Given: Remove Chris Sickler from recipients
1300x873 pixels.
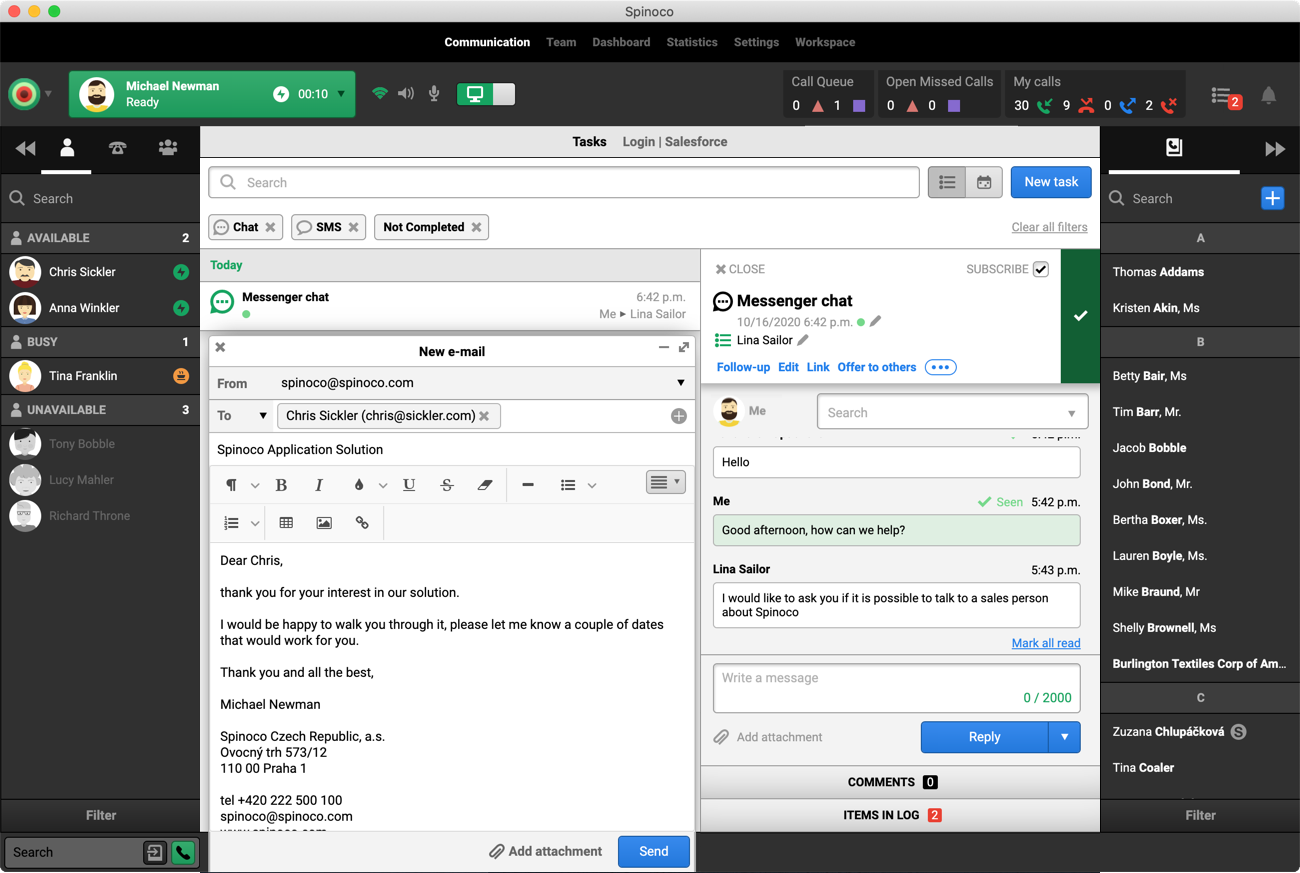Looking at the screenshot, I should click(x=484, y=416).
